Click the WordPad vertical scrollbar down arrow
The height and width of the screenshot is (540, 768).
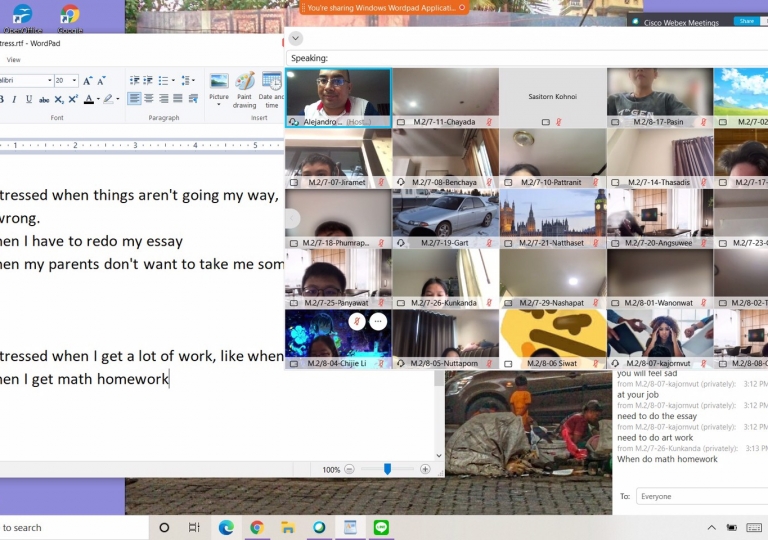[439, 455]
